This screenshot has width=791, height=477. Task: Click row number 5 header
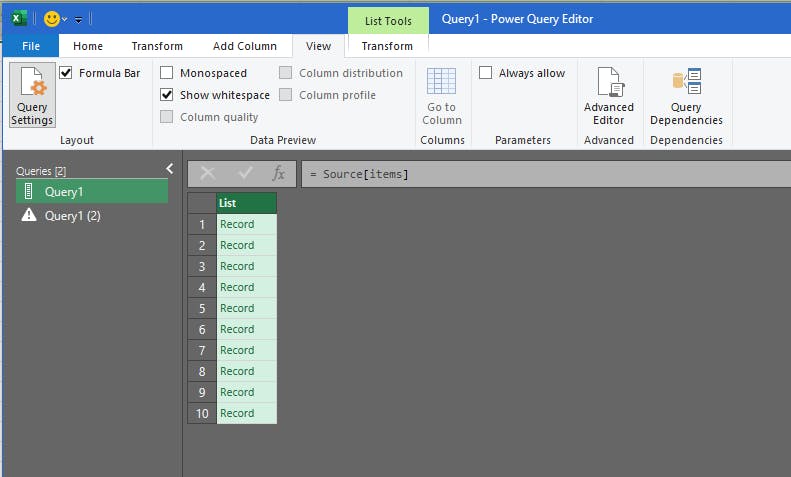(x=202, y=309)
